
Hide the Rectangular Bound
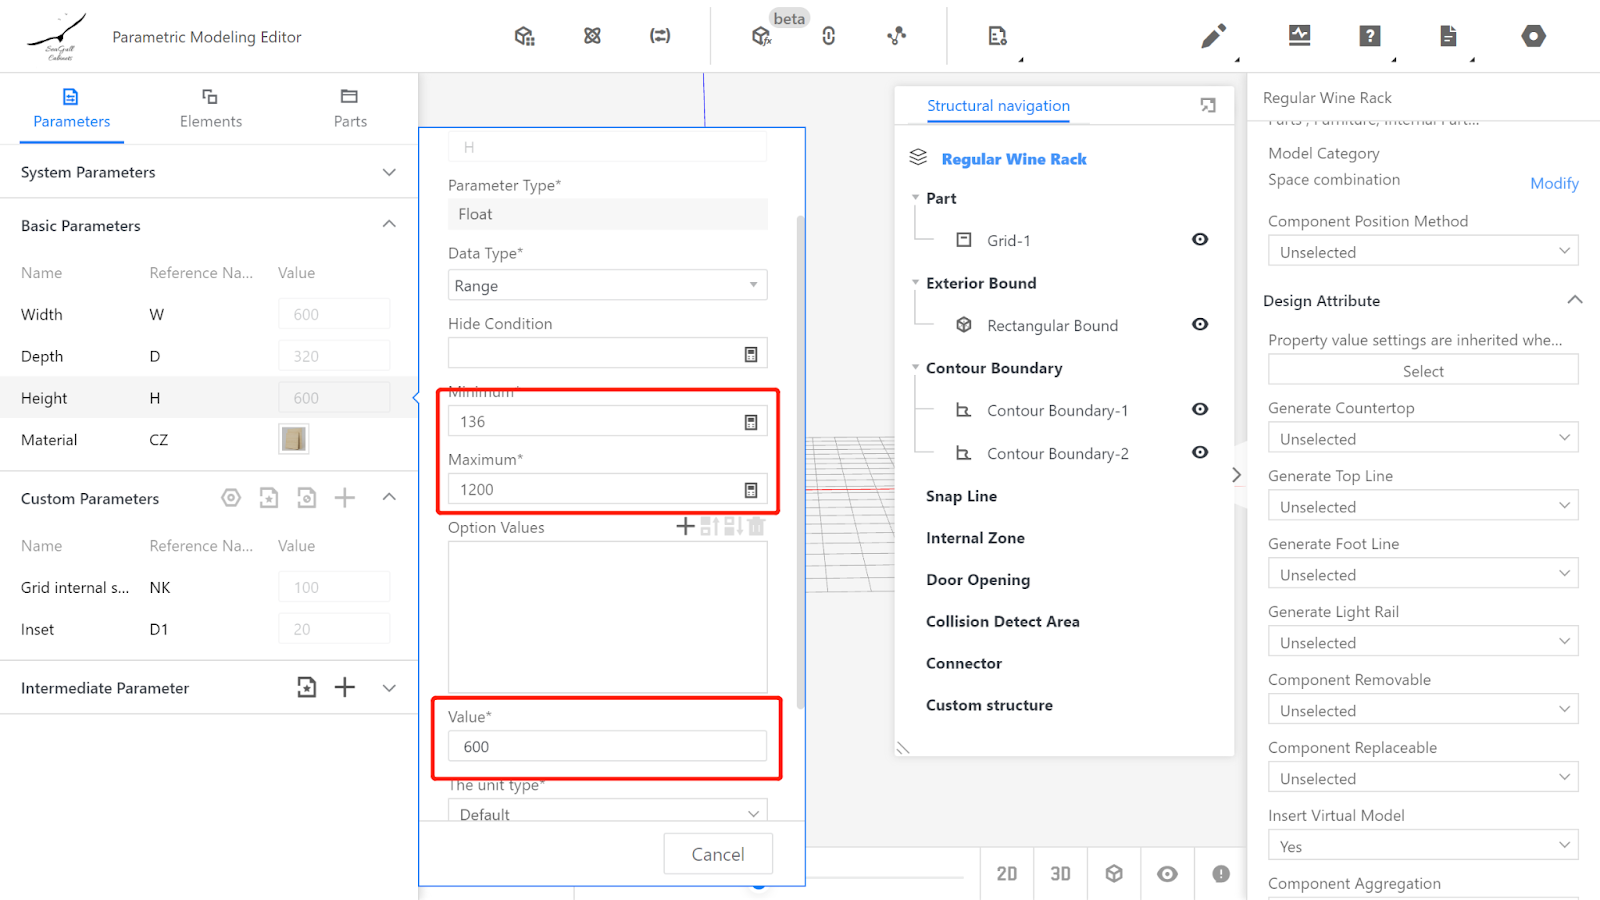[x=1200, y=325]
